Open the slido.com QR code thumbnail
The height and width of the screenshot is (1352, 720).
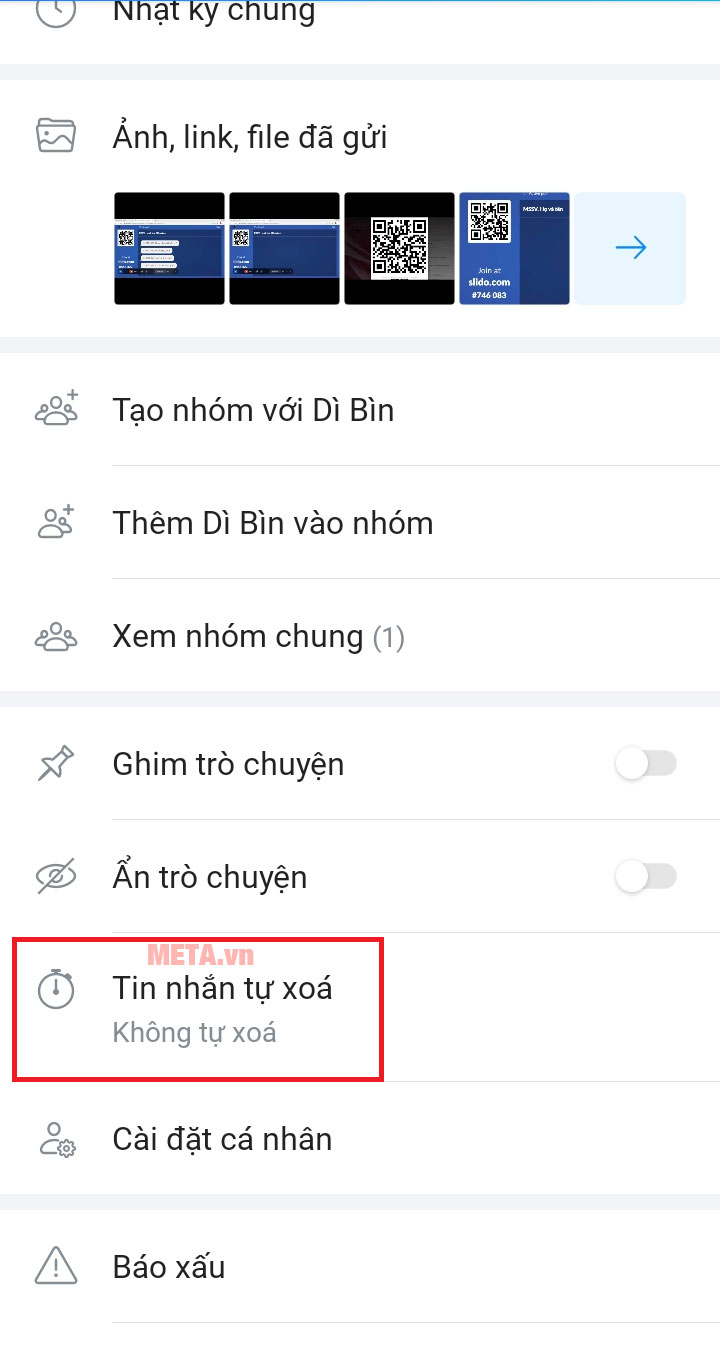(514, 248)
